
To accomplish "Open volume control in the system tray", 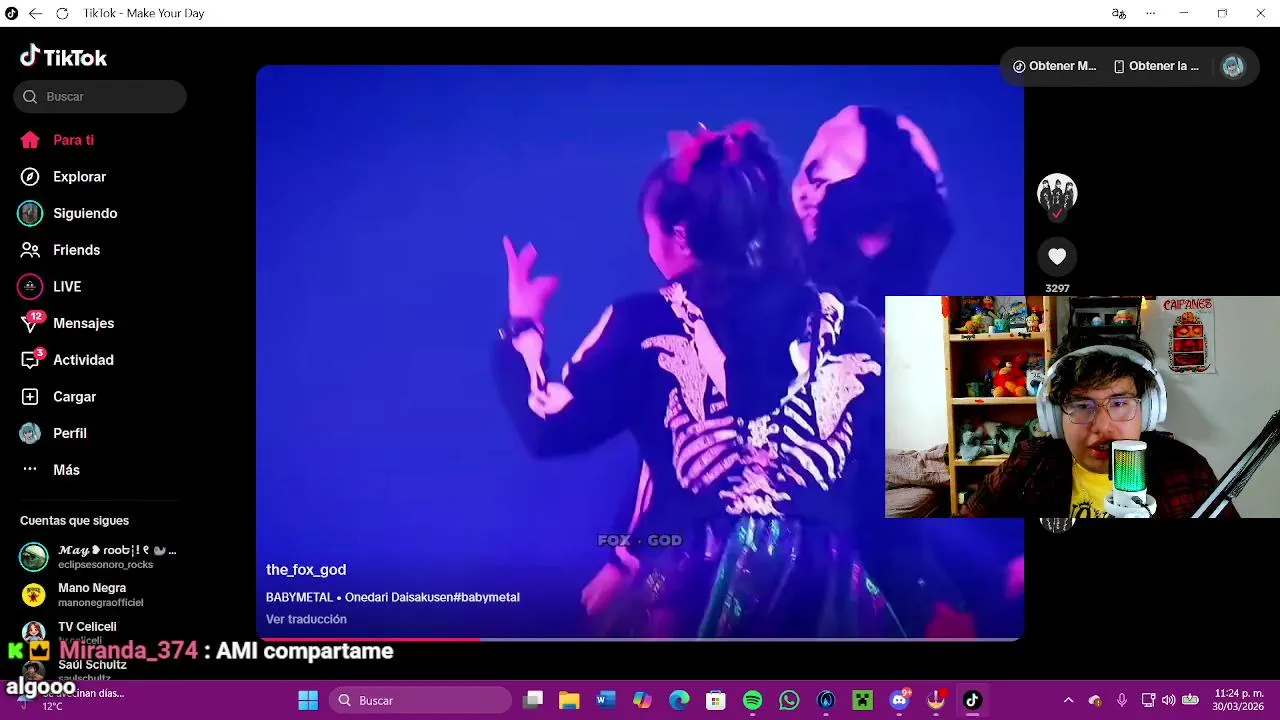I will pos(1168,700).
